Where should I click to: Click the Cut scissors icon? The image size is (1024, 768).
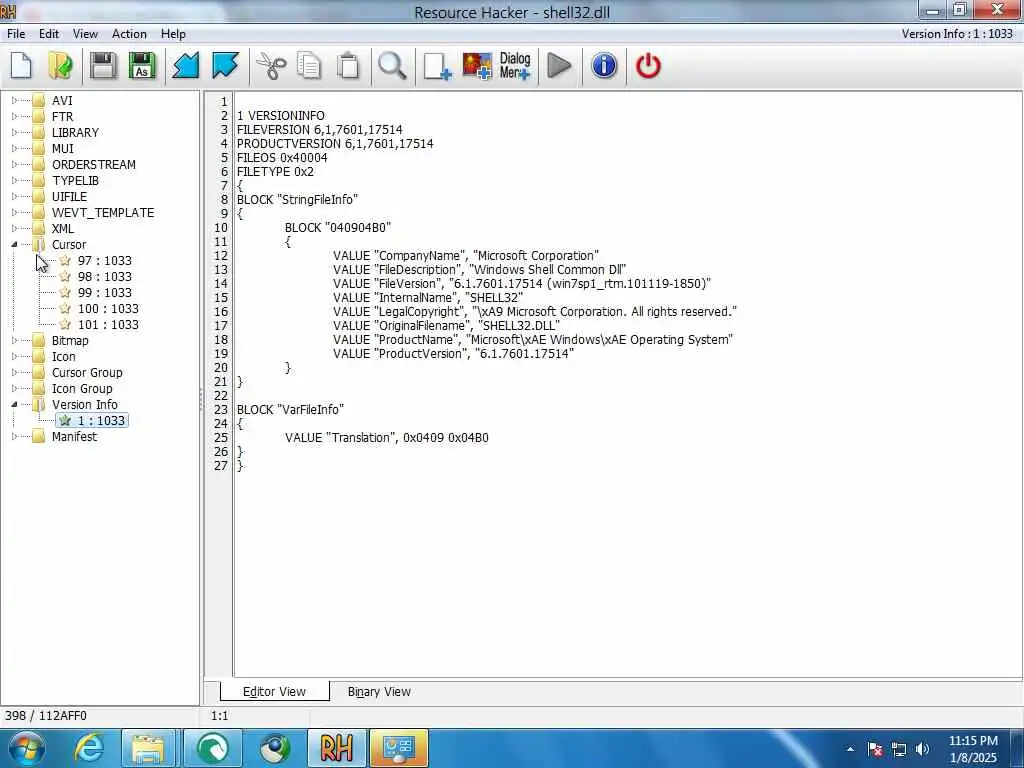(x=271, y=66)
